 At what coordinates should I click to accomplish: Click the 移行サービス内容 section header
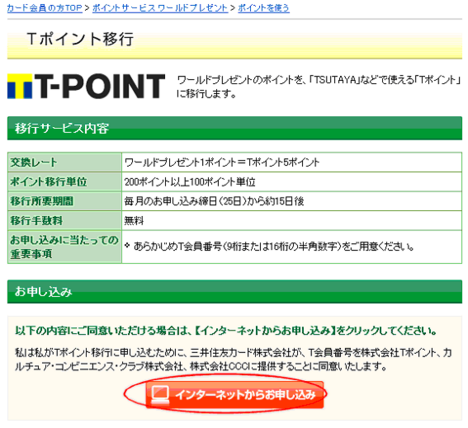point(235,128)
